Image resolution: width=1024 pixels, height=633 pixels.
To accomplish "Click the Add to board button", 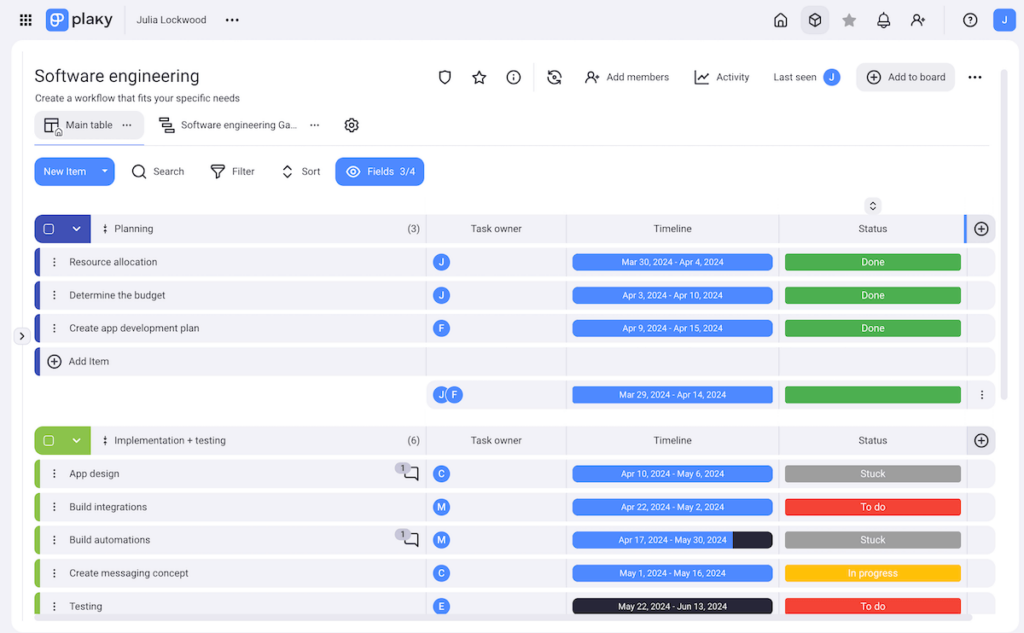I will (905, 77).
